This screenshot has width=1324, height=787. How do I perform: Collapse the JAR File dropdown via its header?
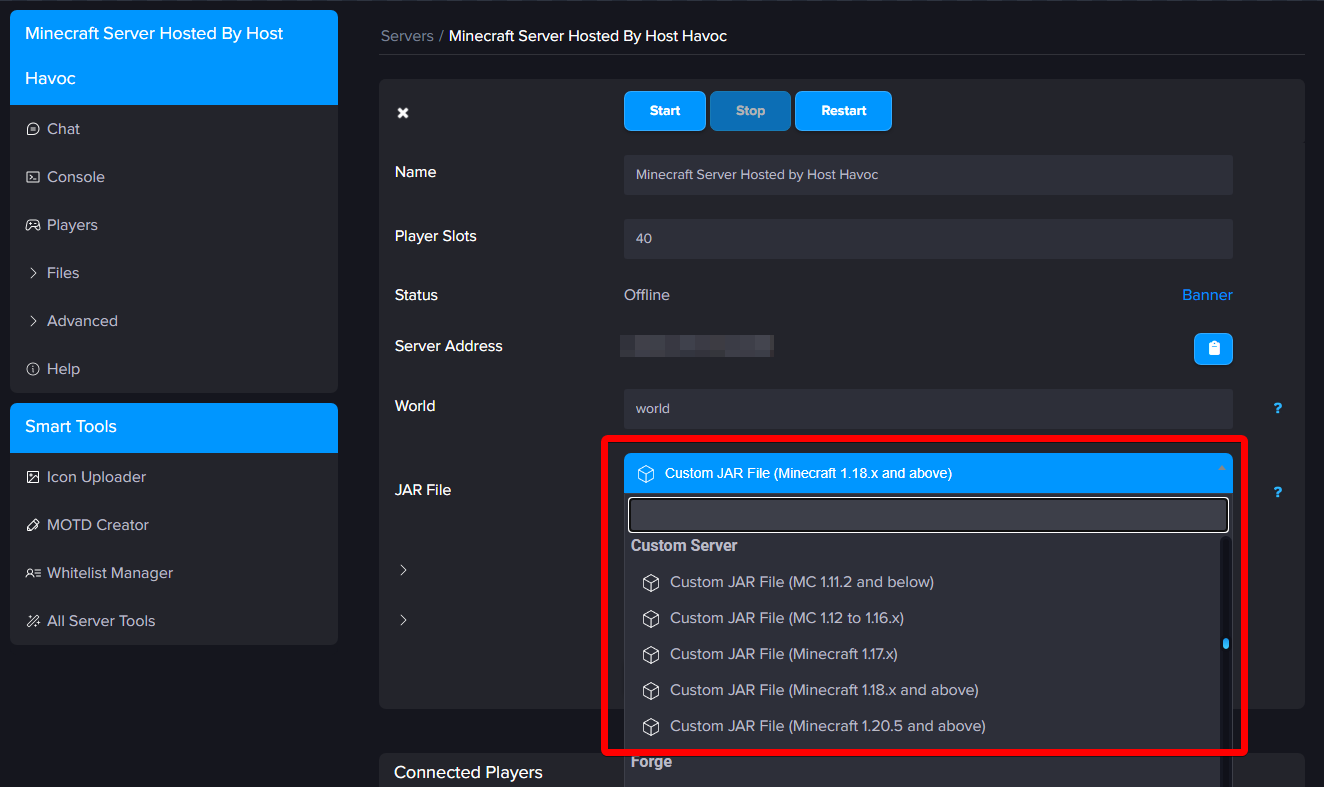coord(928,473)
